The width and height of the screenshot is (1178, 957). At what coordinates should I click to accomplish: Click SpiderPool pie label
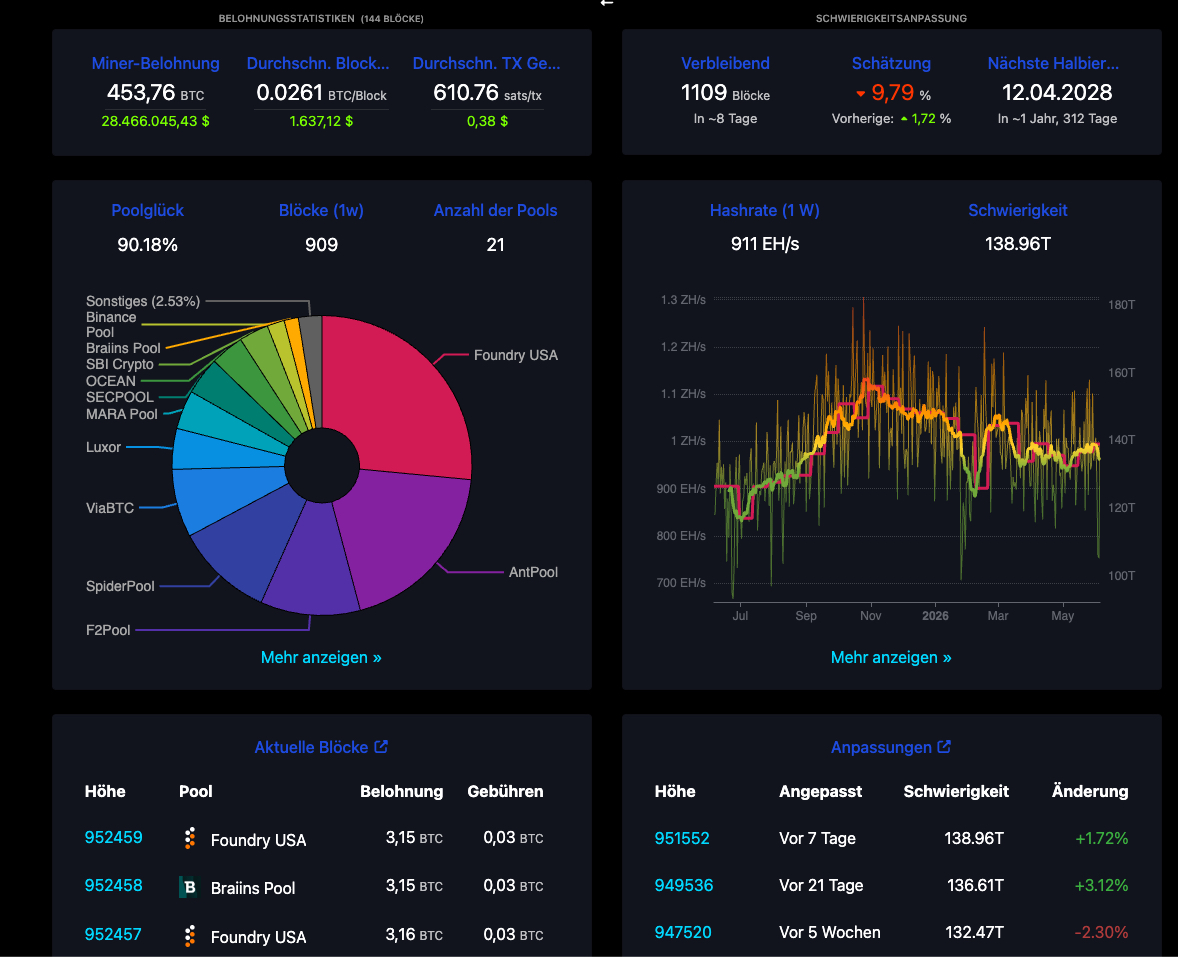tap(120, 586)
